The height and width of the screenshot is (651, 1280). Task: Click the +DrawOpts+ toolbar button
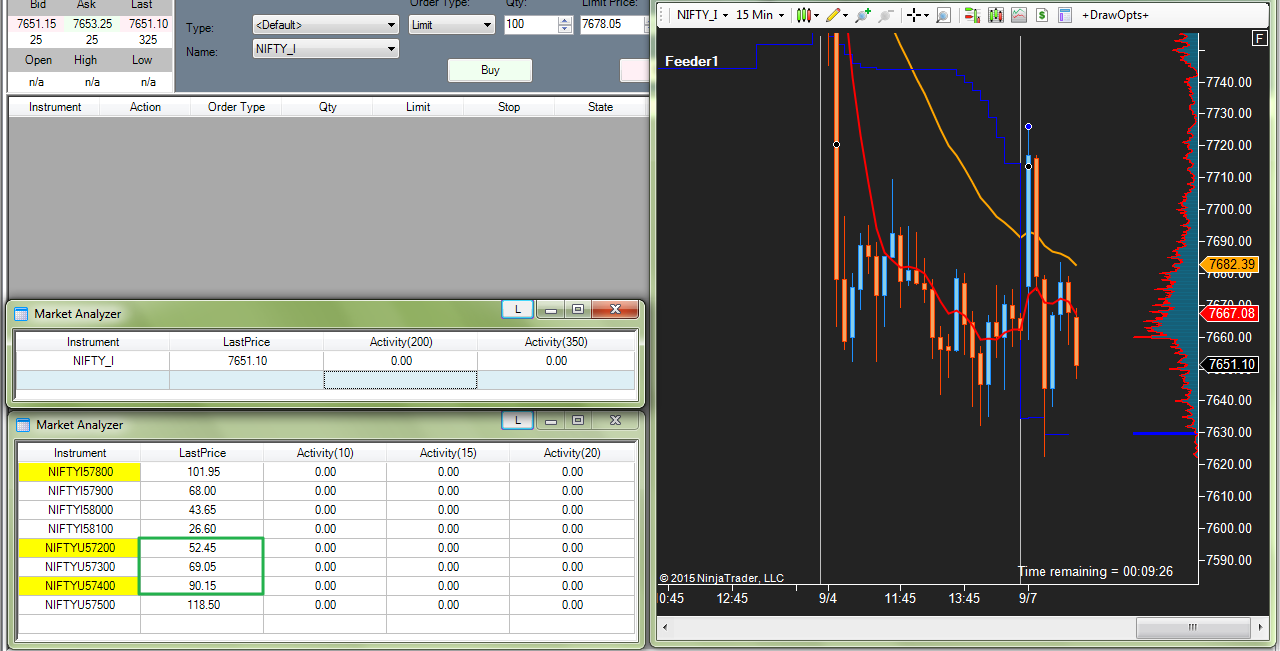click(1115, 15)
